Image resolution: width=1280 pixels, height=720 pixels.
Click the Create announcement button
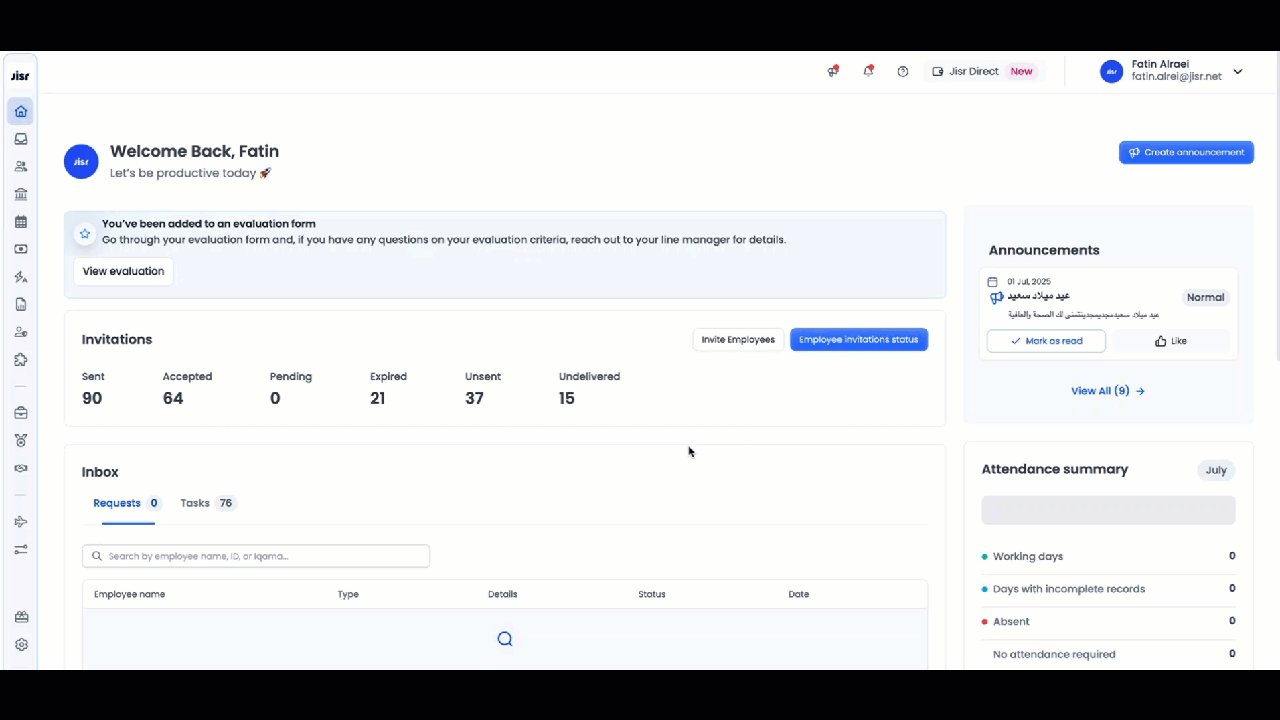[x=1186, y=152]
